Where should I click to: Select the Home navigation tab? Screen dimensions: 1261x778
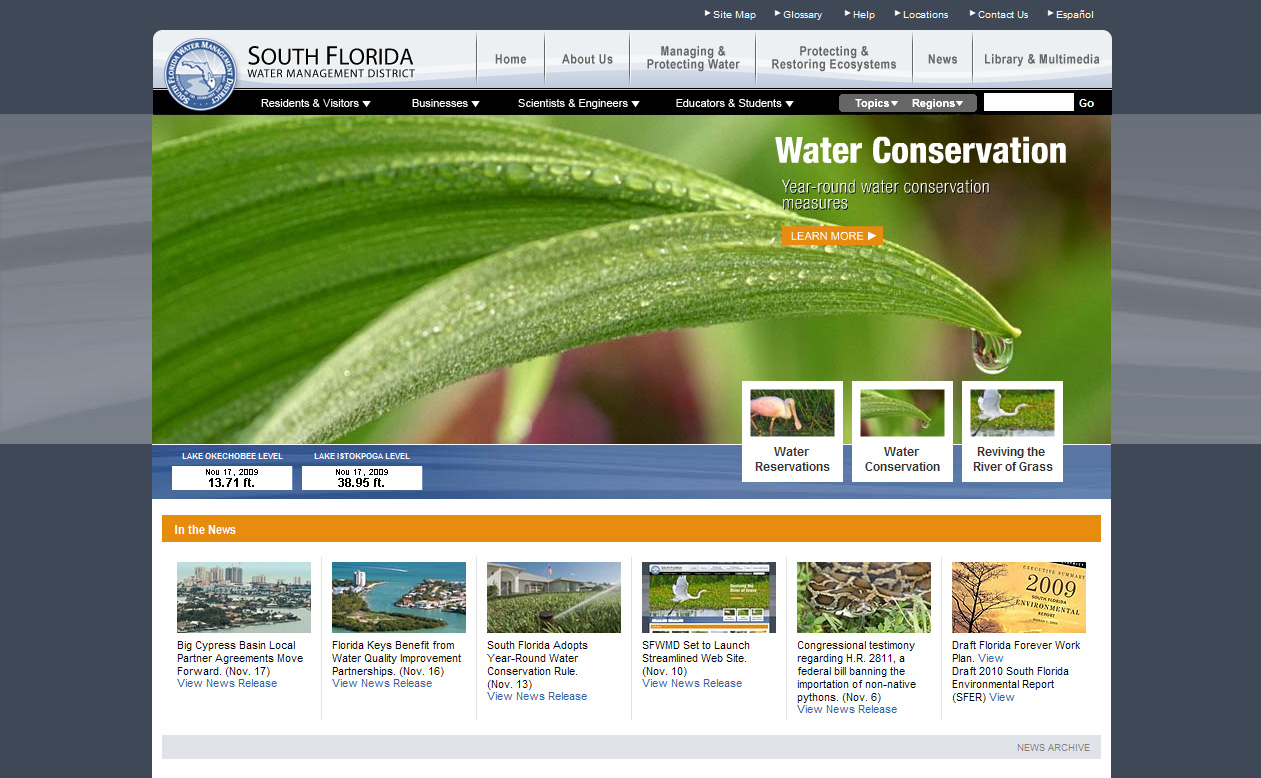(x=510, y=59)
